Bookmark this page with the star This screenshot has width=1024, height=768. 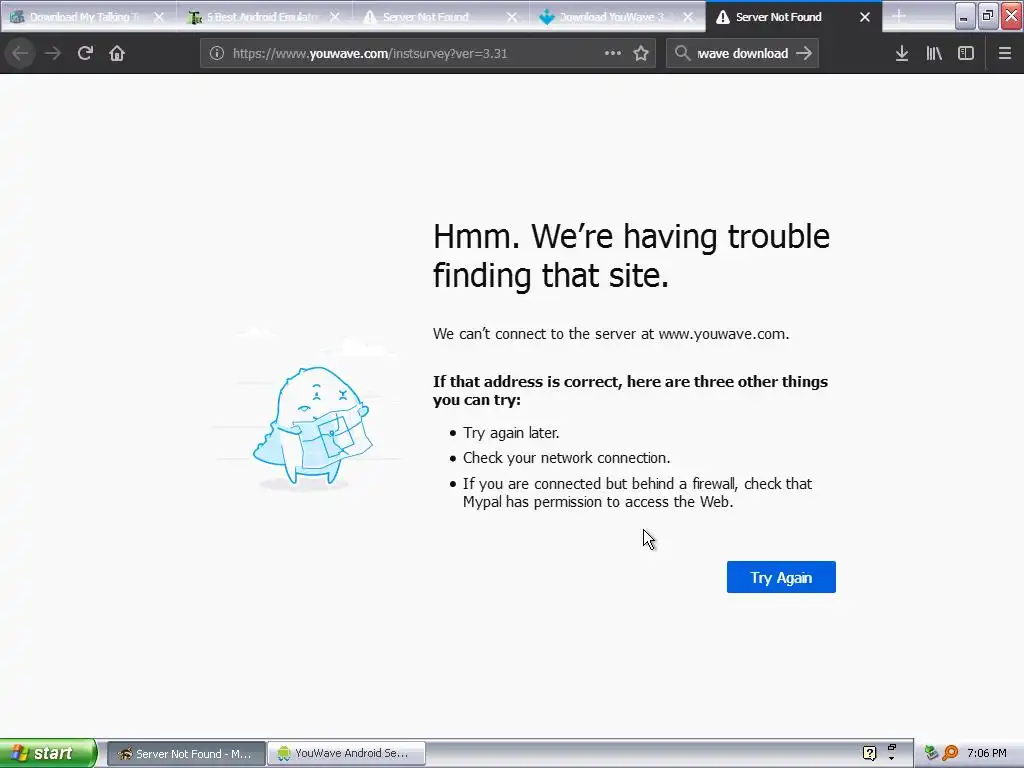coord(641,54)
